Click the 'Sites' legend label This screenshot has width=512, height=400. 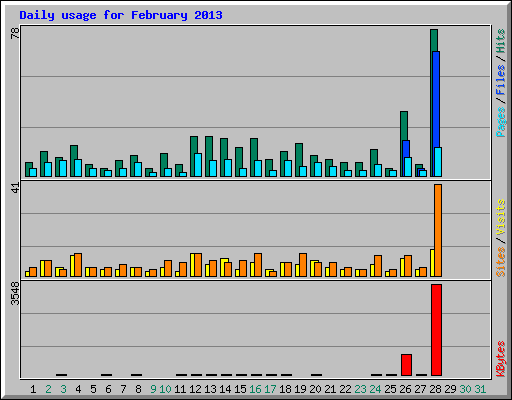pyautogui.click(x=500, y=262)
